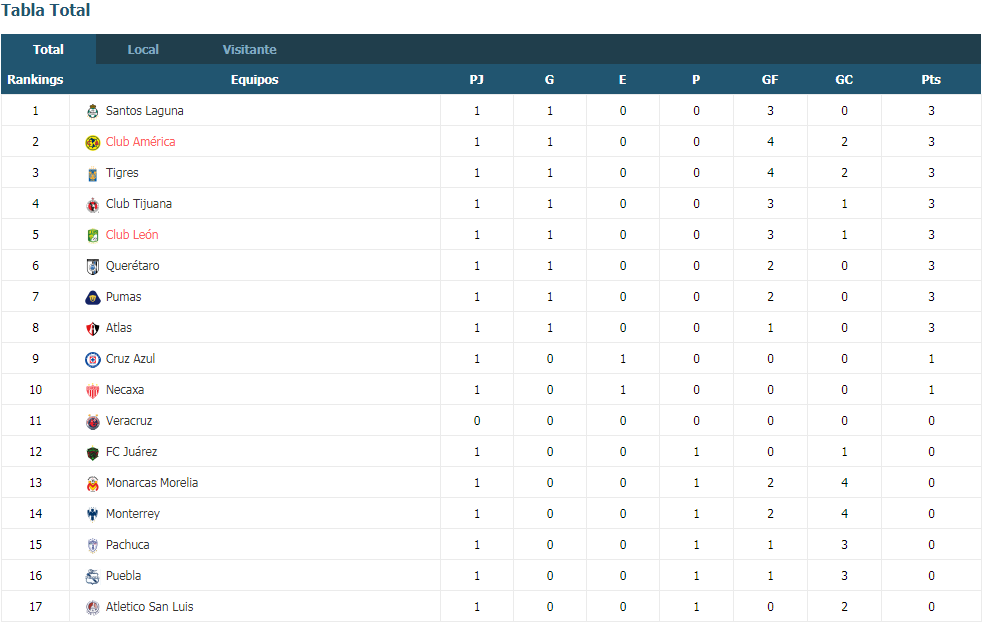Switch to the Visitante tab
The image size is (982, 622).
pyautogui.click(x=249, y=49)
